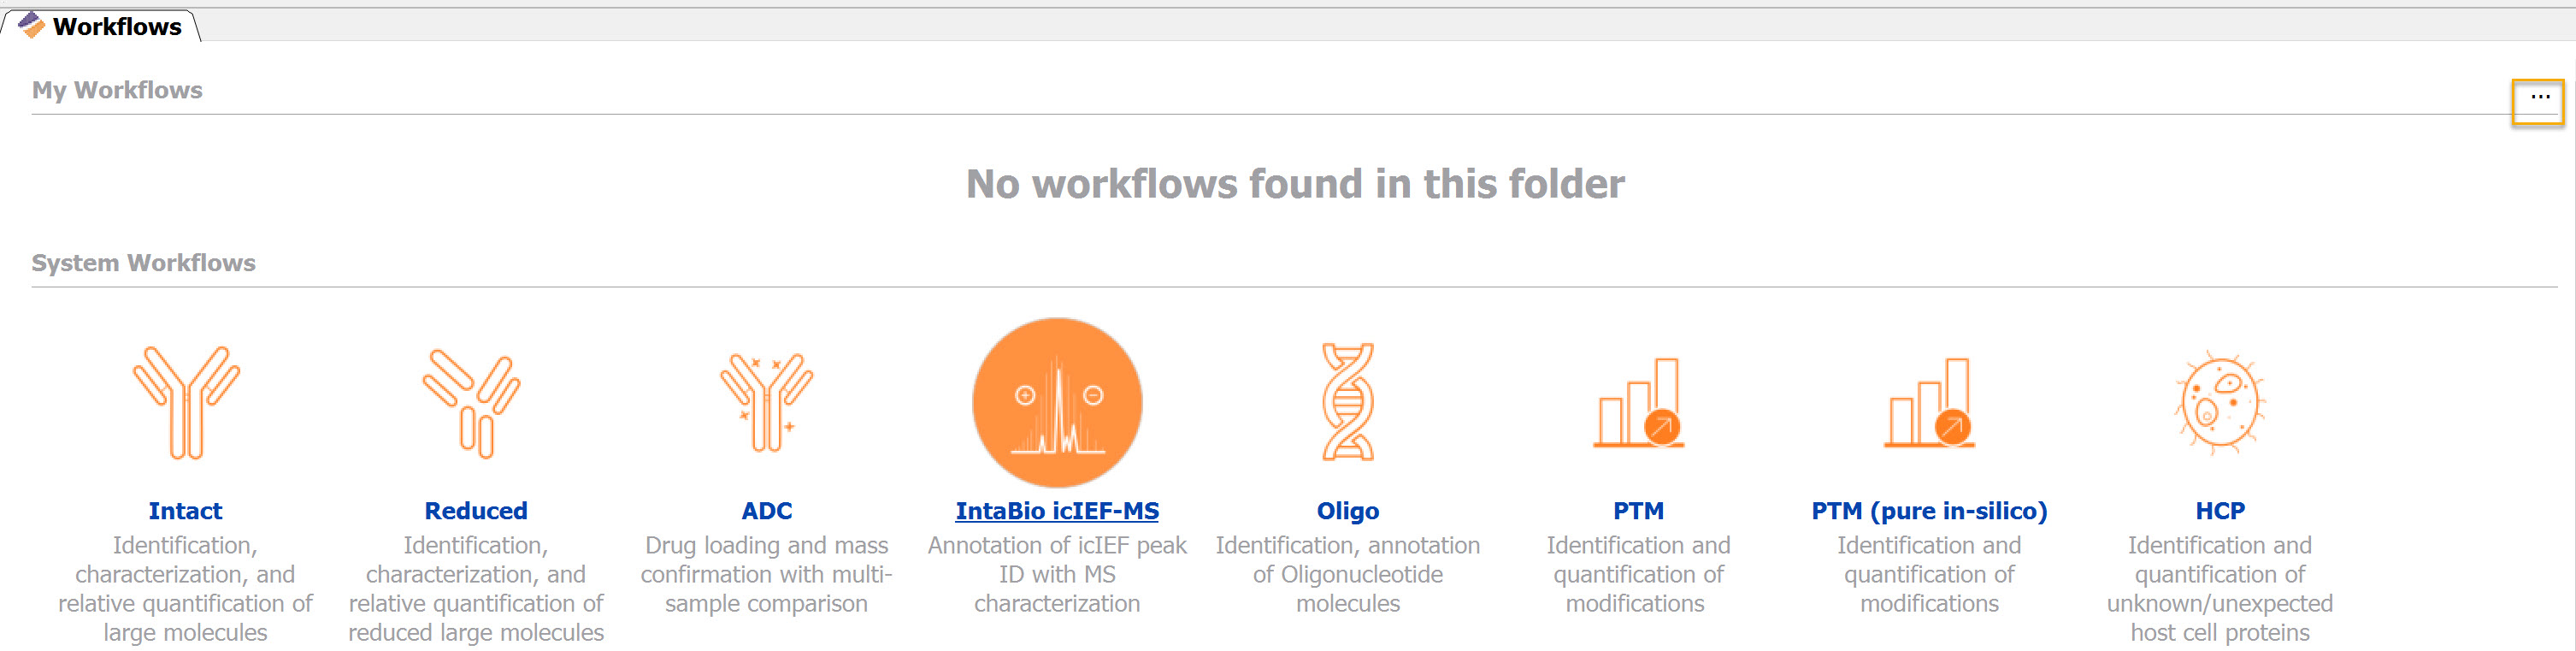Click the Workflows tab pencil icon
The width and height of the screenshot is (2576, 651).
point(32,25)
